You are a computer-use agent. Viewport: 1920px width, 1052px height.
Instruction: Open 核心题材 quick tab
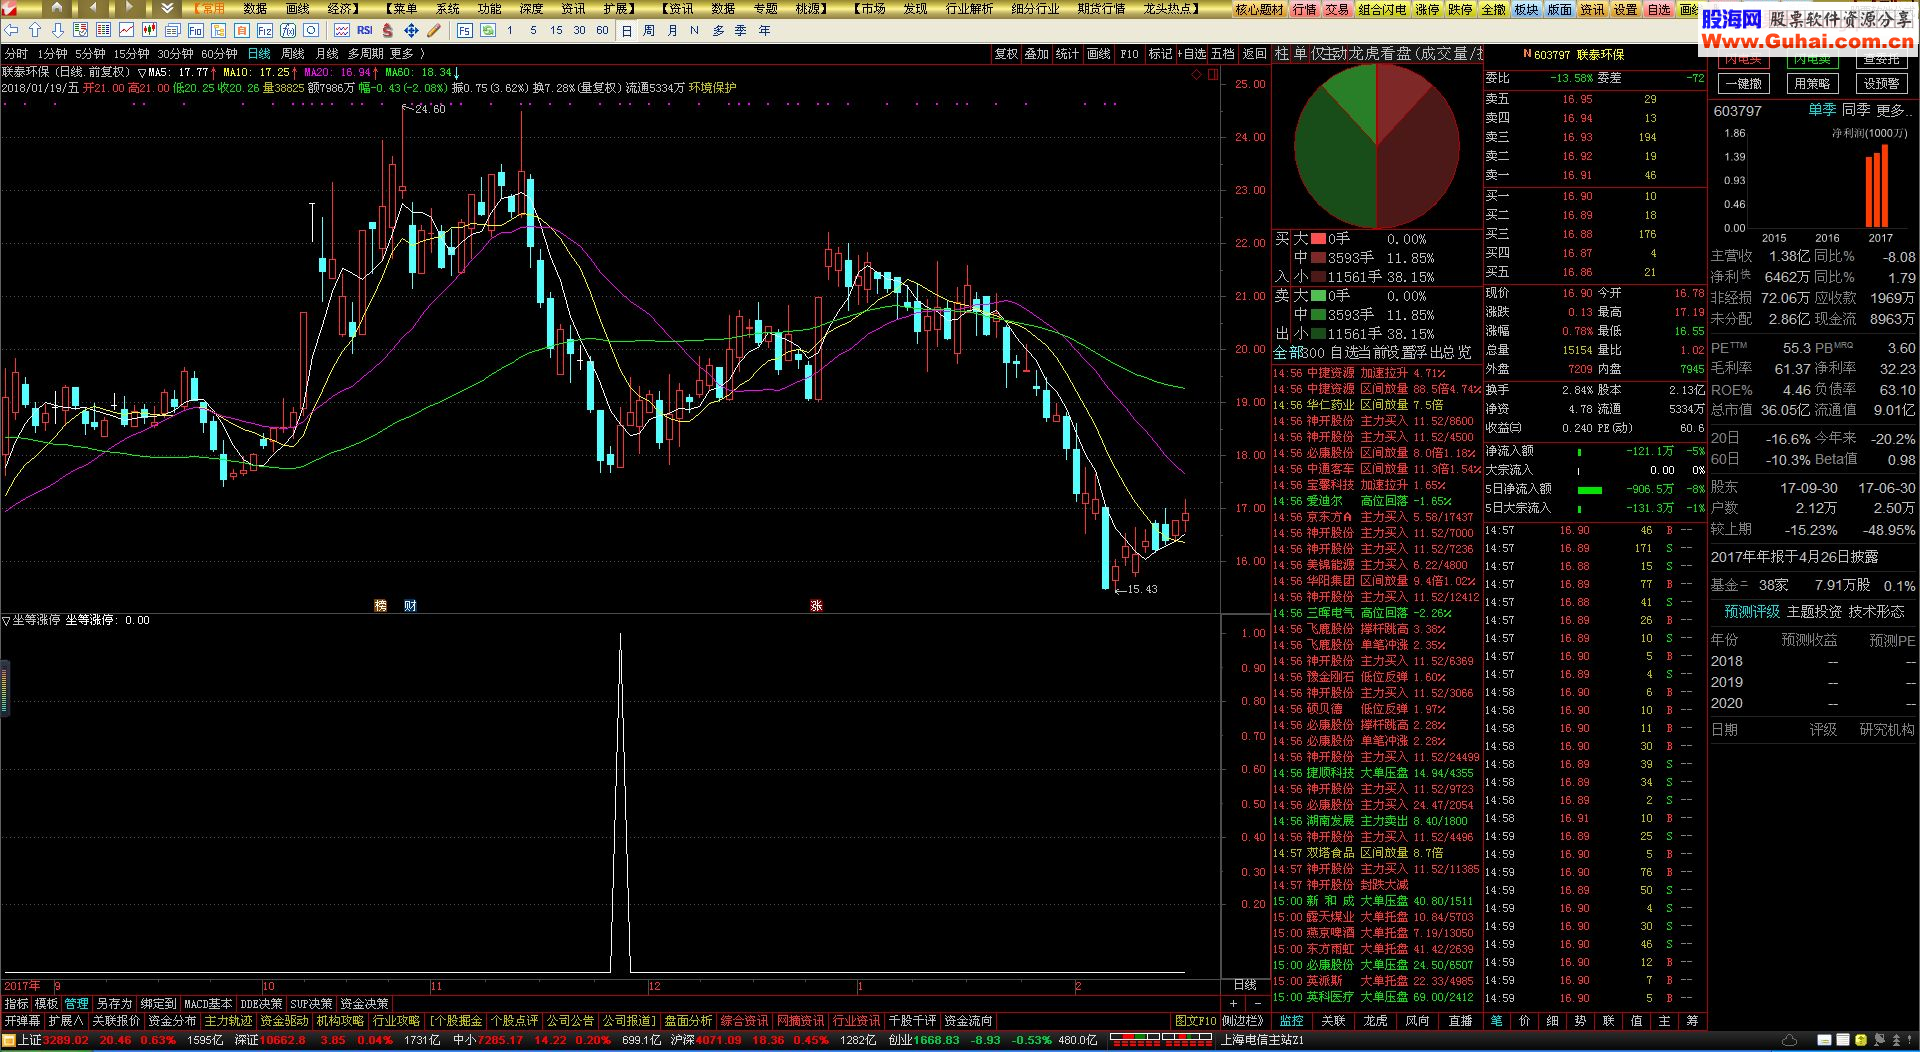pyautogui.click(x=1259, y=9)
